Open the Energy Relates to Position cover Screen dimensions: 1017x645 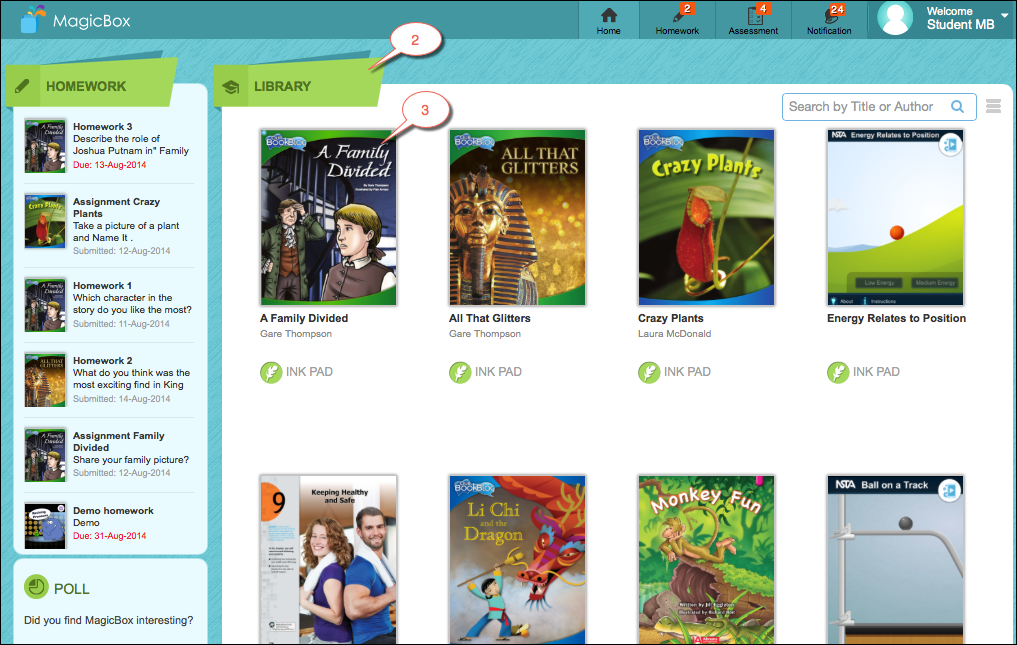tap(895, 217)
